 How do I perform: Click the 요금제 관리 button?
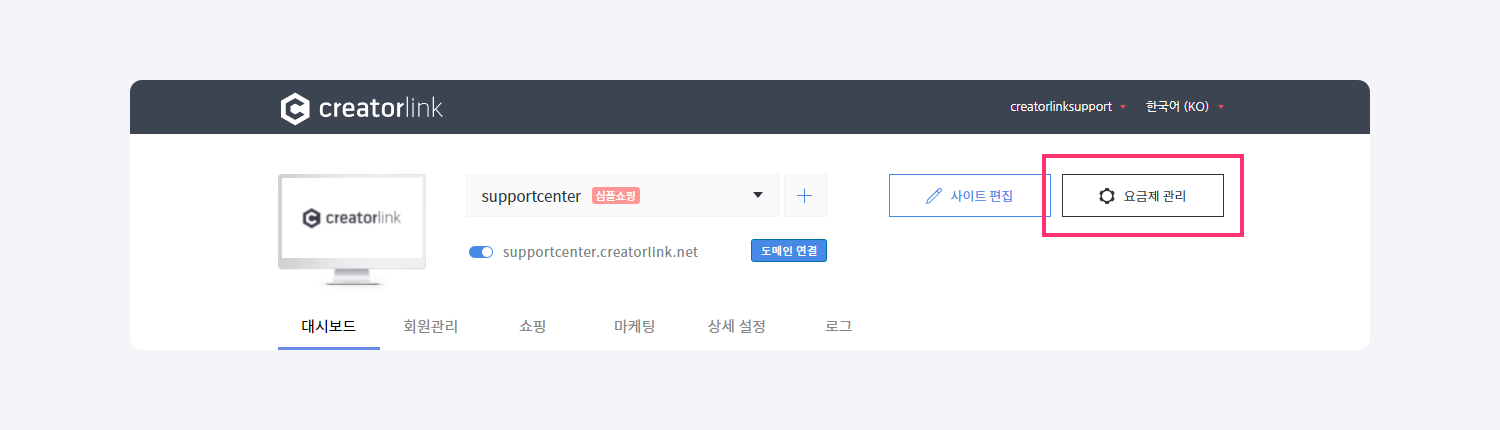click(x=1143, y=196)
